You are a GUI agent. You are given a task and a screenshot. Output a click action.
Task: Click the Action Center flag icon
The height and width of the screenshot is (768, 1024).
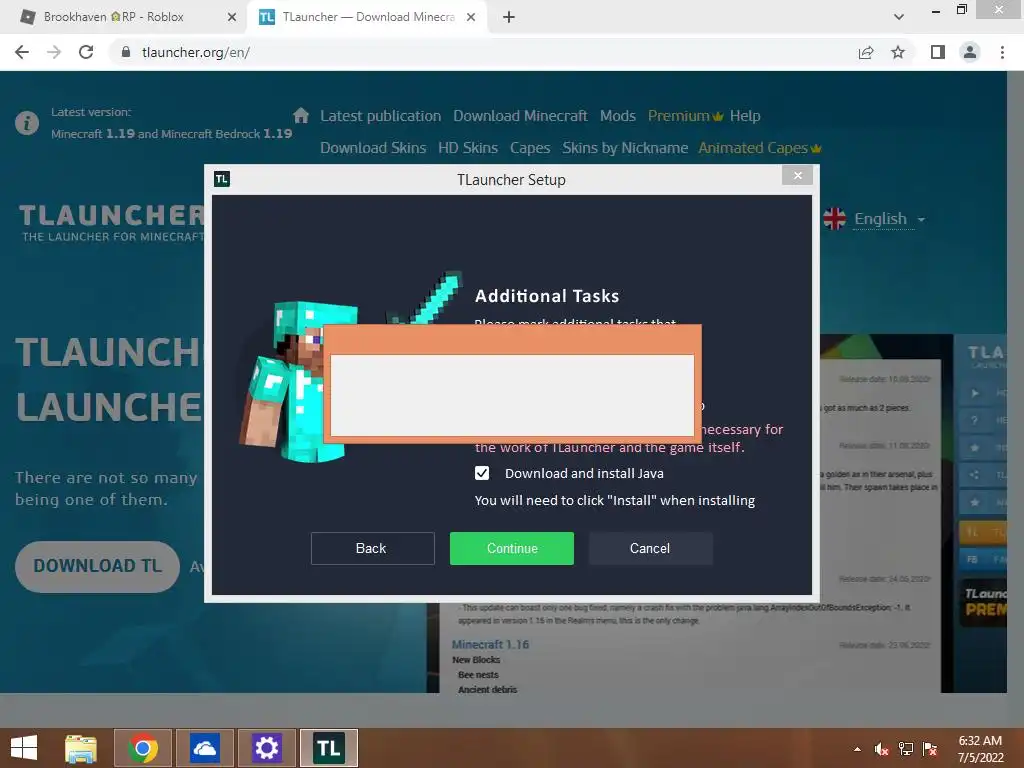pyautogui.click(x=930, y=749)
